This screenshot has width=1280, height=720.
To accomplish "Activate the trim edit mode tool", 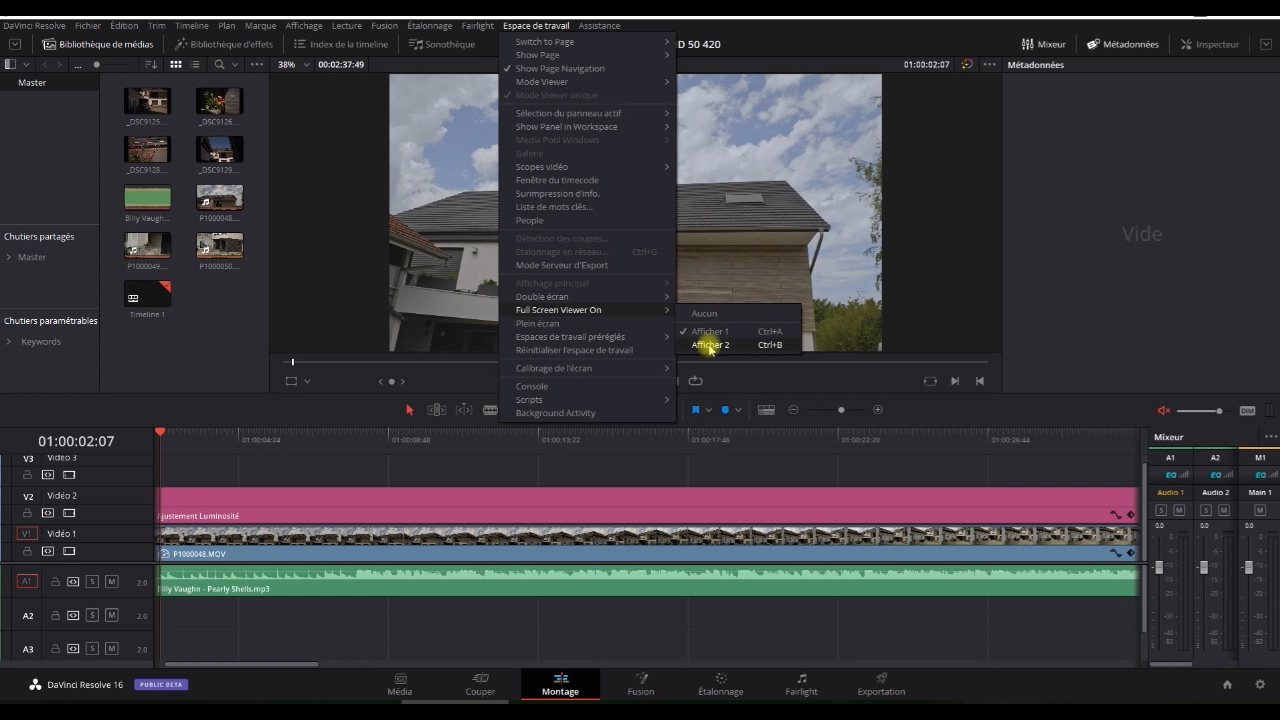I will pos(437,410).
